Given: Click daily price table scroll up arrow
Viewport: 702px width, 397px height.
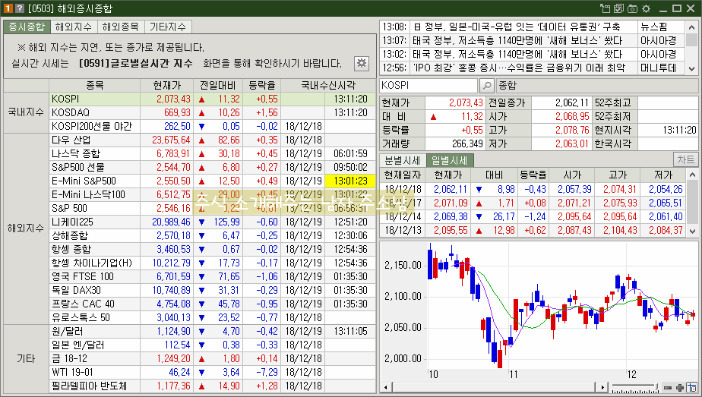Looking at the screenshot, I should pos(692,175).
